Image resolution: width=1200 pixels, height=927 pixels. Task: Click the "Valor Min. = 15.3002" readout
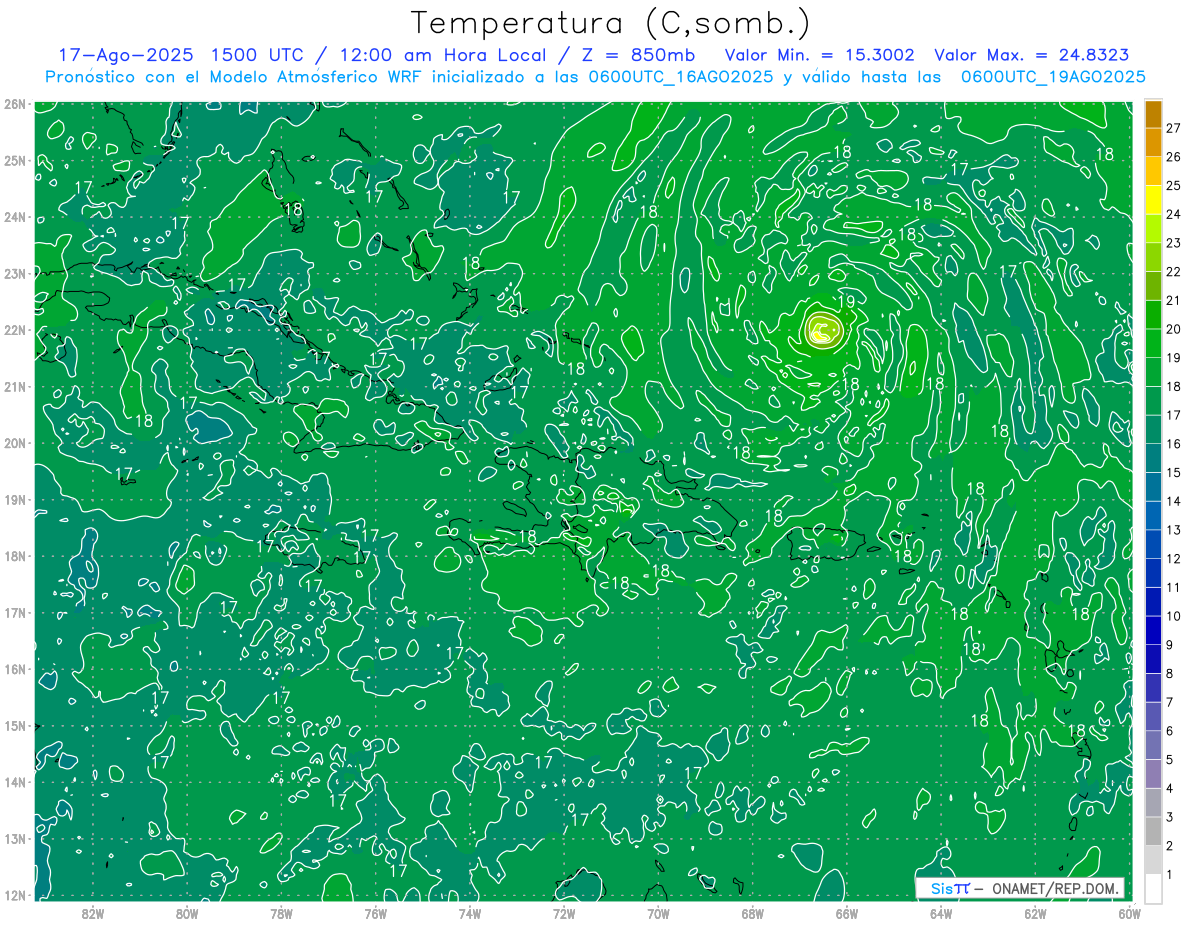819,55
